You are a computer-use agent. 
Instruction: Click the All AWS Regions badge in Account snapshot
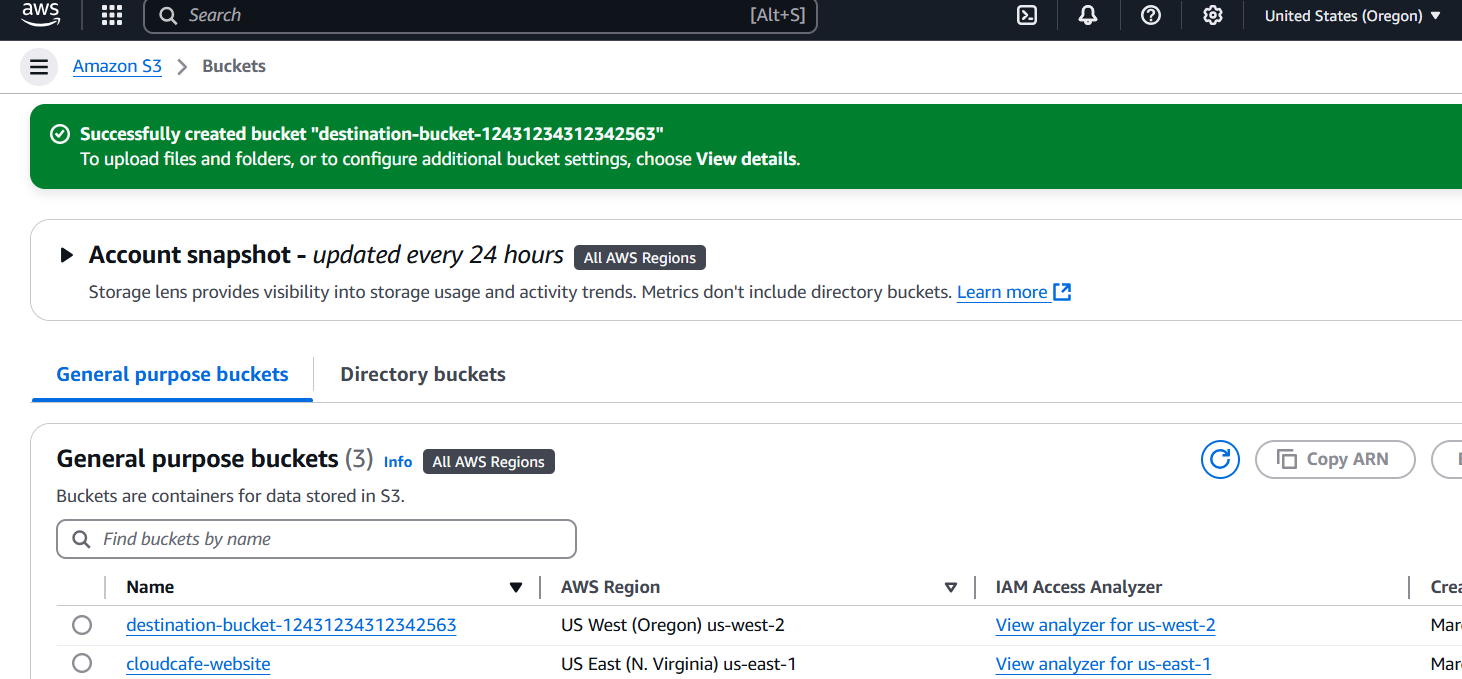[x=640, y=257]
